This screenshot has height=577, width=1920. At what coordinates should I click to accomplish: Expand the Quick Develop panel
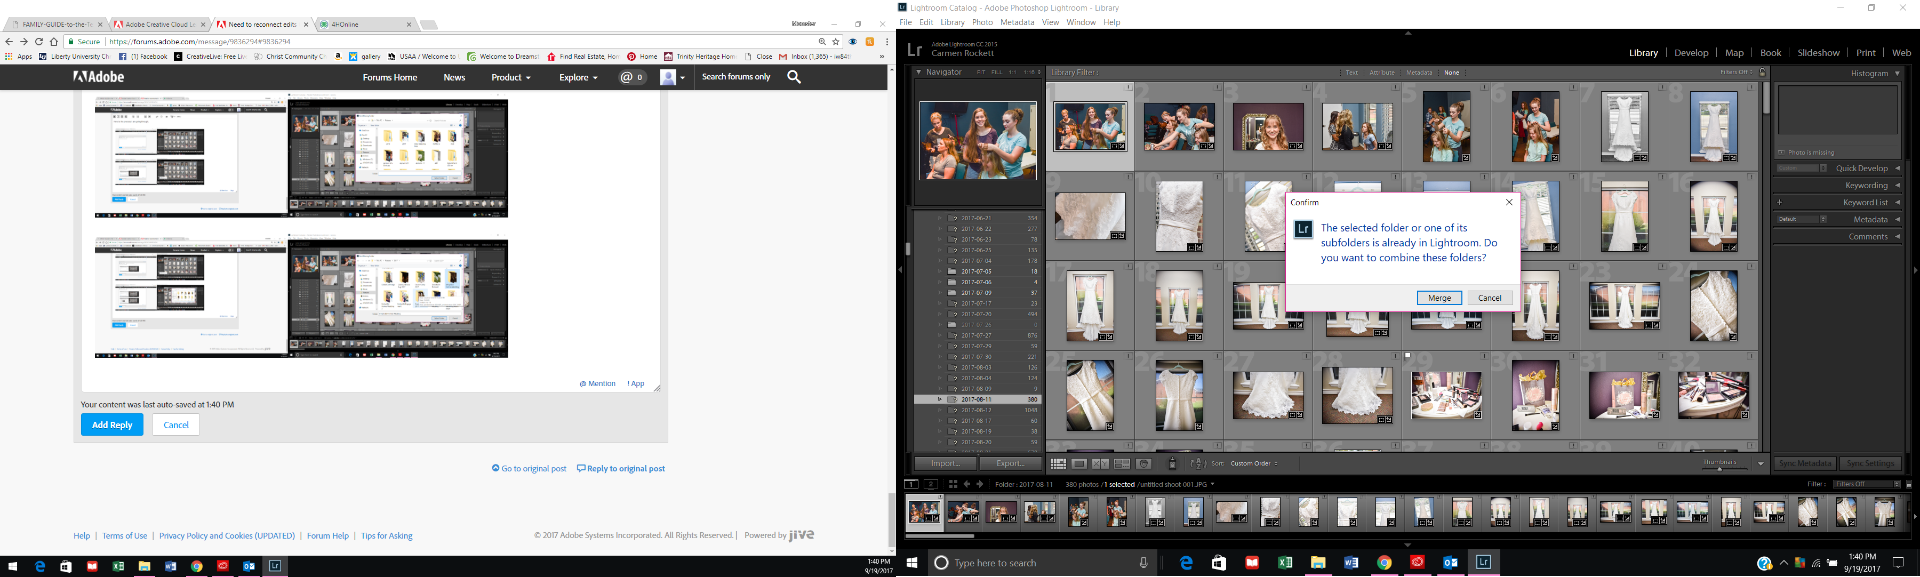pos(1897,168)
